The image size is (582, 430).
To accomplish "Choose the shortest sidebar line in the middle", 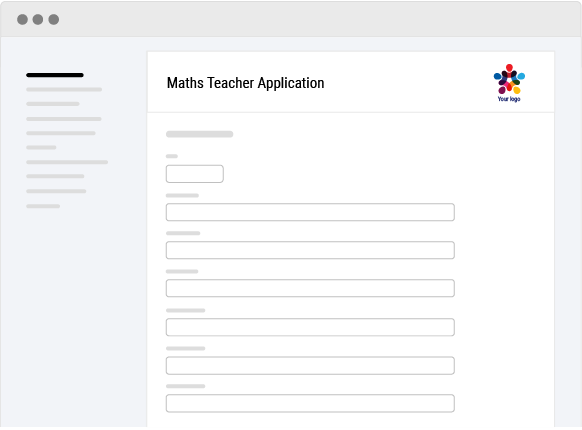I will point(41,147).
